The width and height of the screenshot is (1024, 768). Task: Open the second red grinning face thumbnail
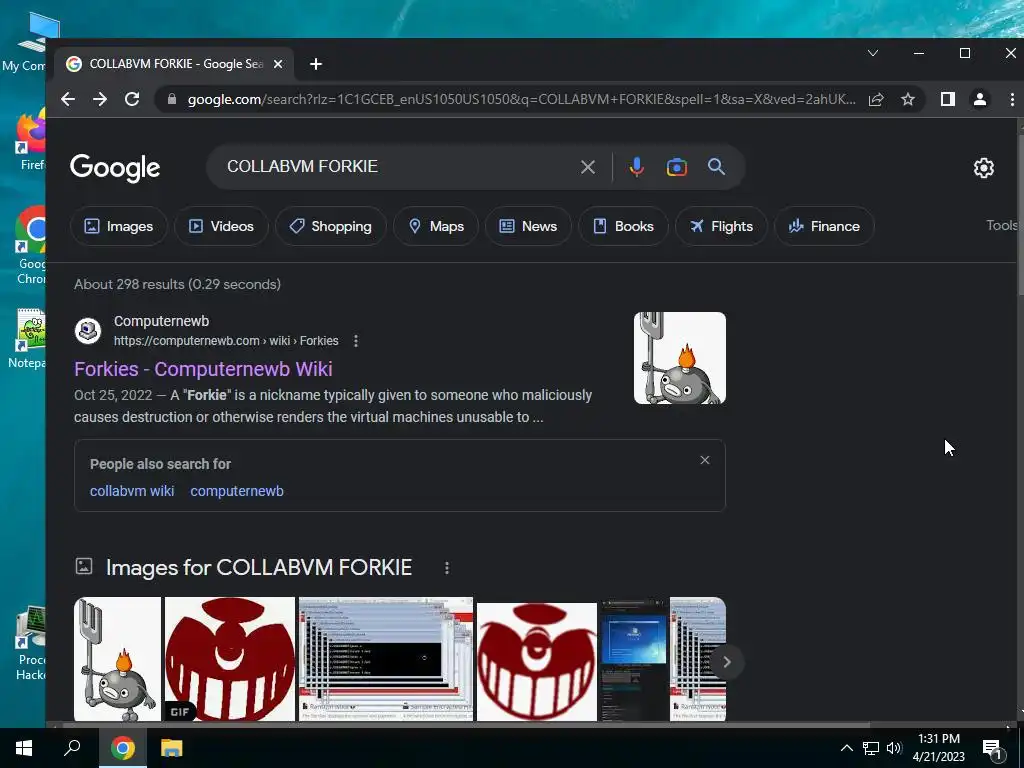[x=537, y=662]
